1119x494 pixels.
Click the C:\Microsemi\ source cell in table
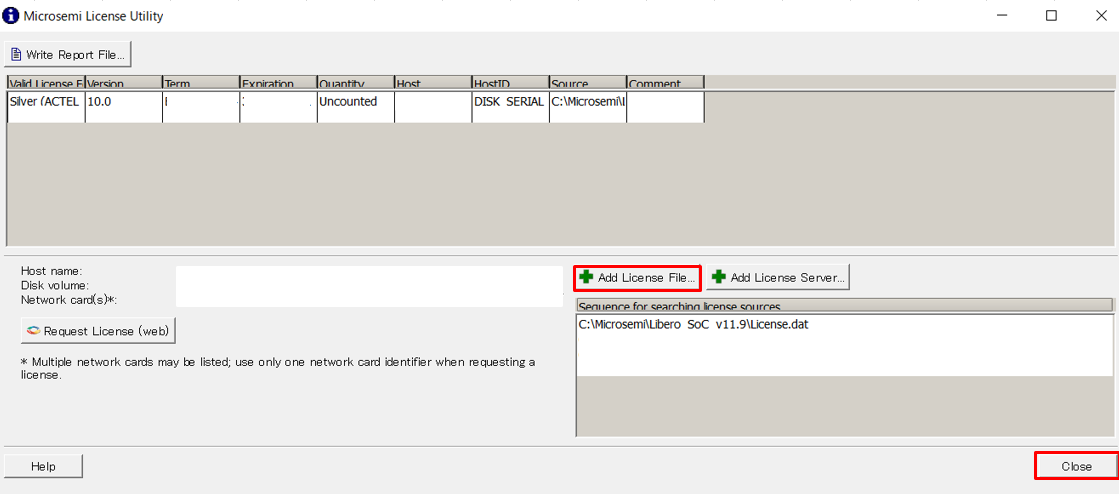click(x=588, y=106)
